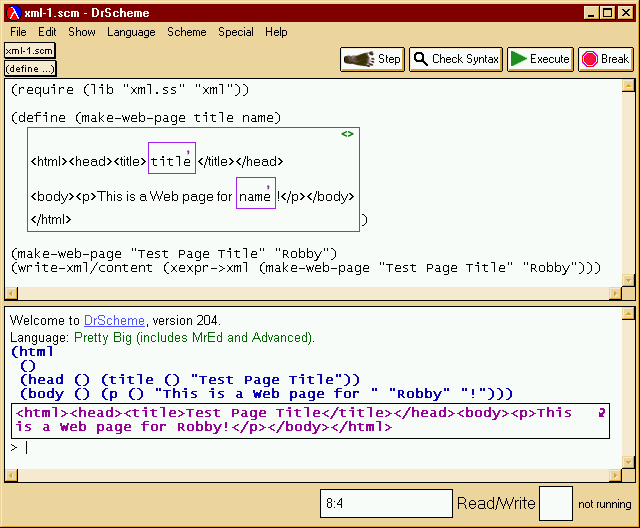The height and width of the screenshot is (528, 640).
Task: Click the '</html>' closing tag in XML box
Action: click(x=51, y=220)
